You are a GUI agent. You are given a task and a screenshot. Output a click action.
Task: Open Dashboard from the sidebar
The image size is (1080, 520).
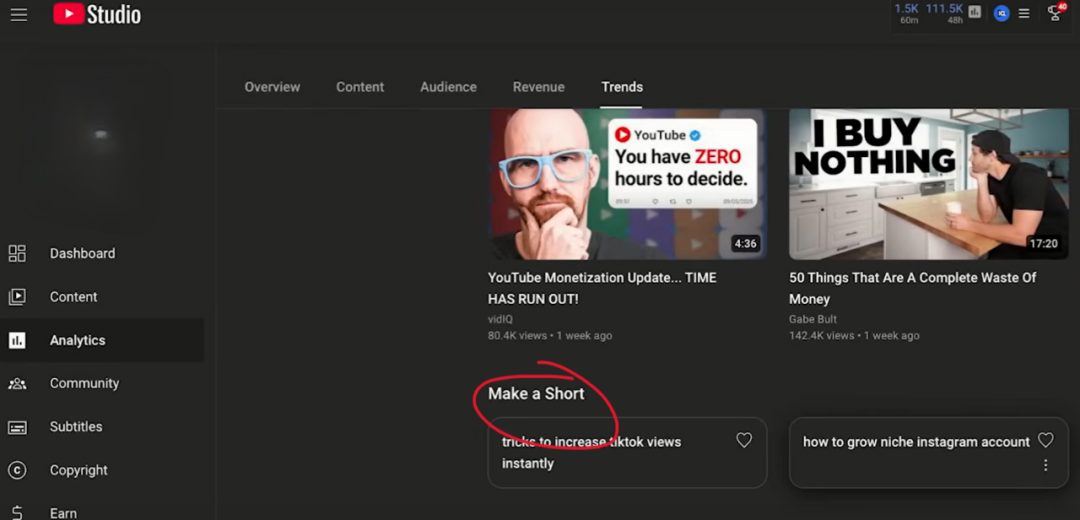pyautogui.click(x=82, y=253)
